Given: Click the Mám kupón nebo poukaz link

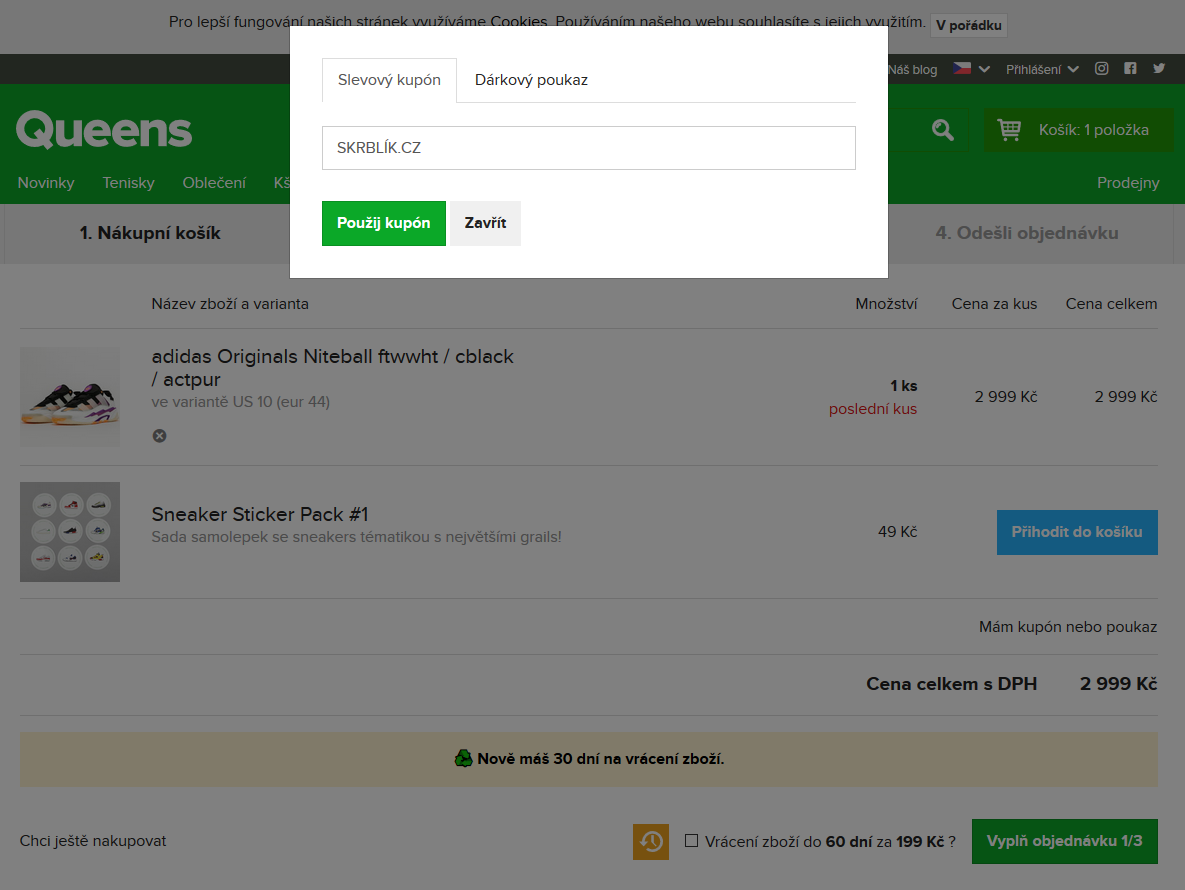Looking at the screenshot, I should point(1068,627).
